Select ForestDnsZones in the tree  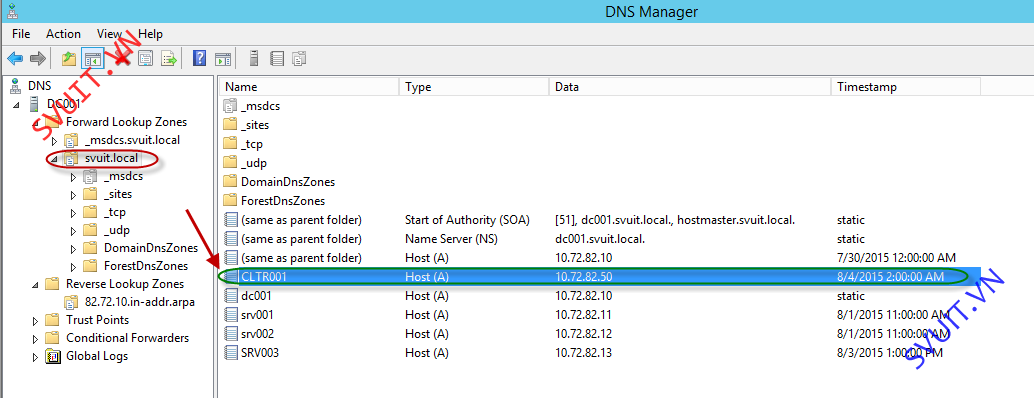pyautogui.click(x=146, y=266)
